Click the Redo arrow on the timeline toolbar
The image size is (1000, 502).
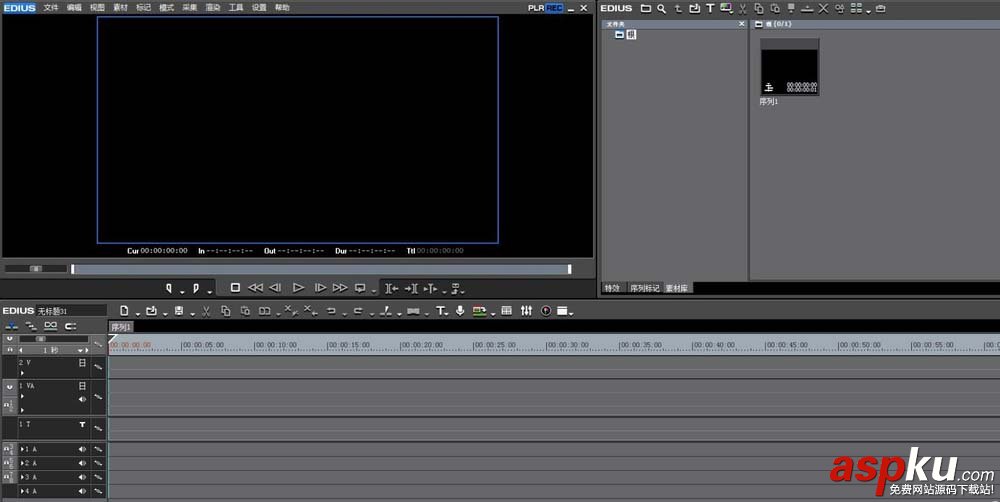(x=358, y=311)
